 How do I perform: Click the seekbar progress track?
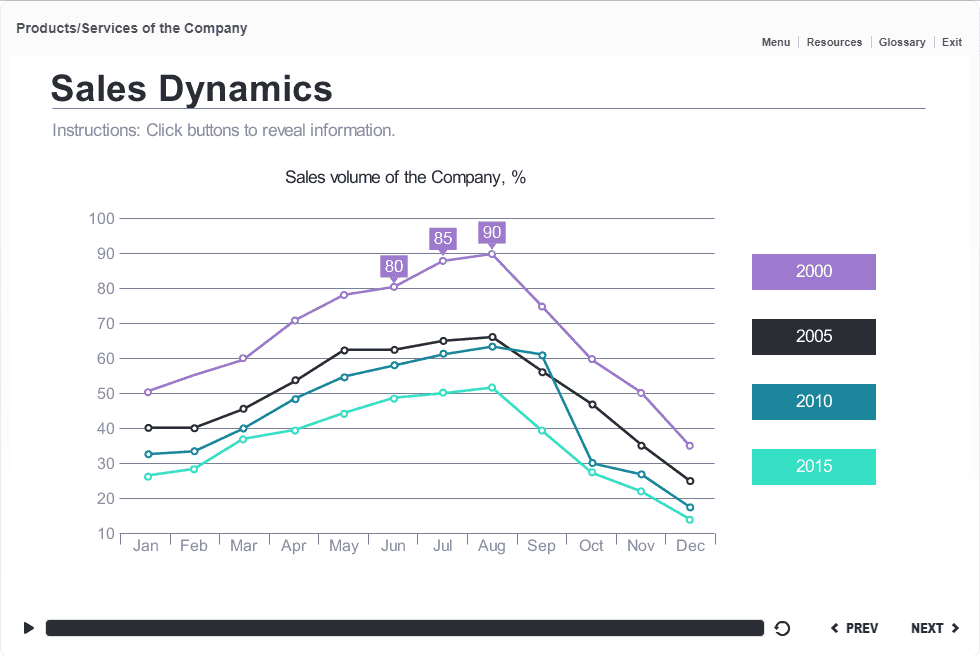(x=405, y=628)
